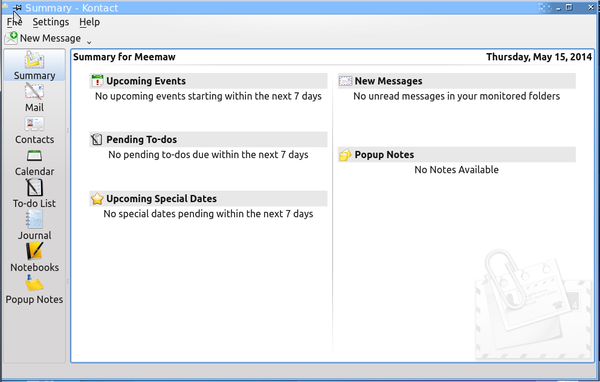Minimize the Kontact window
Screen dimensions: 600x382
pos(558,8)
